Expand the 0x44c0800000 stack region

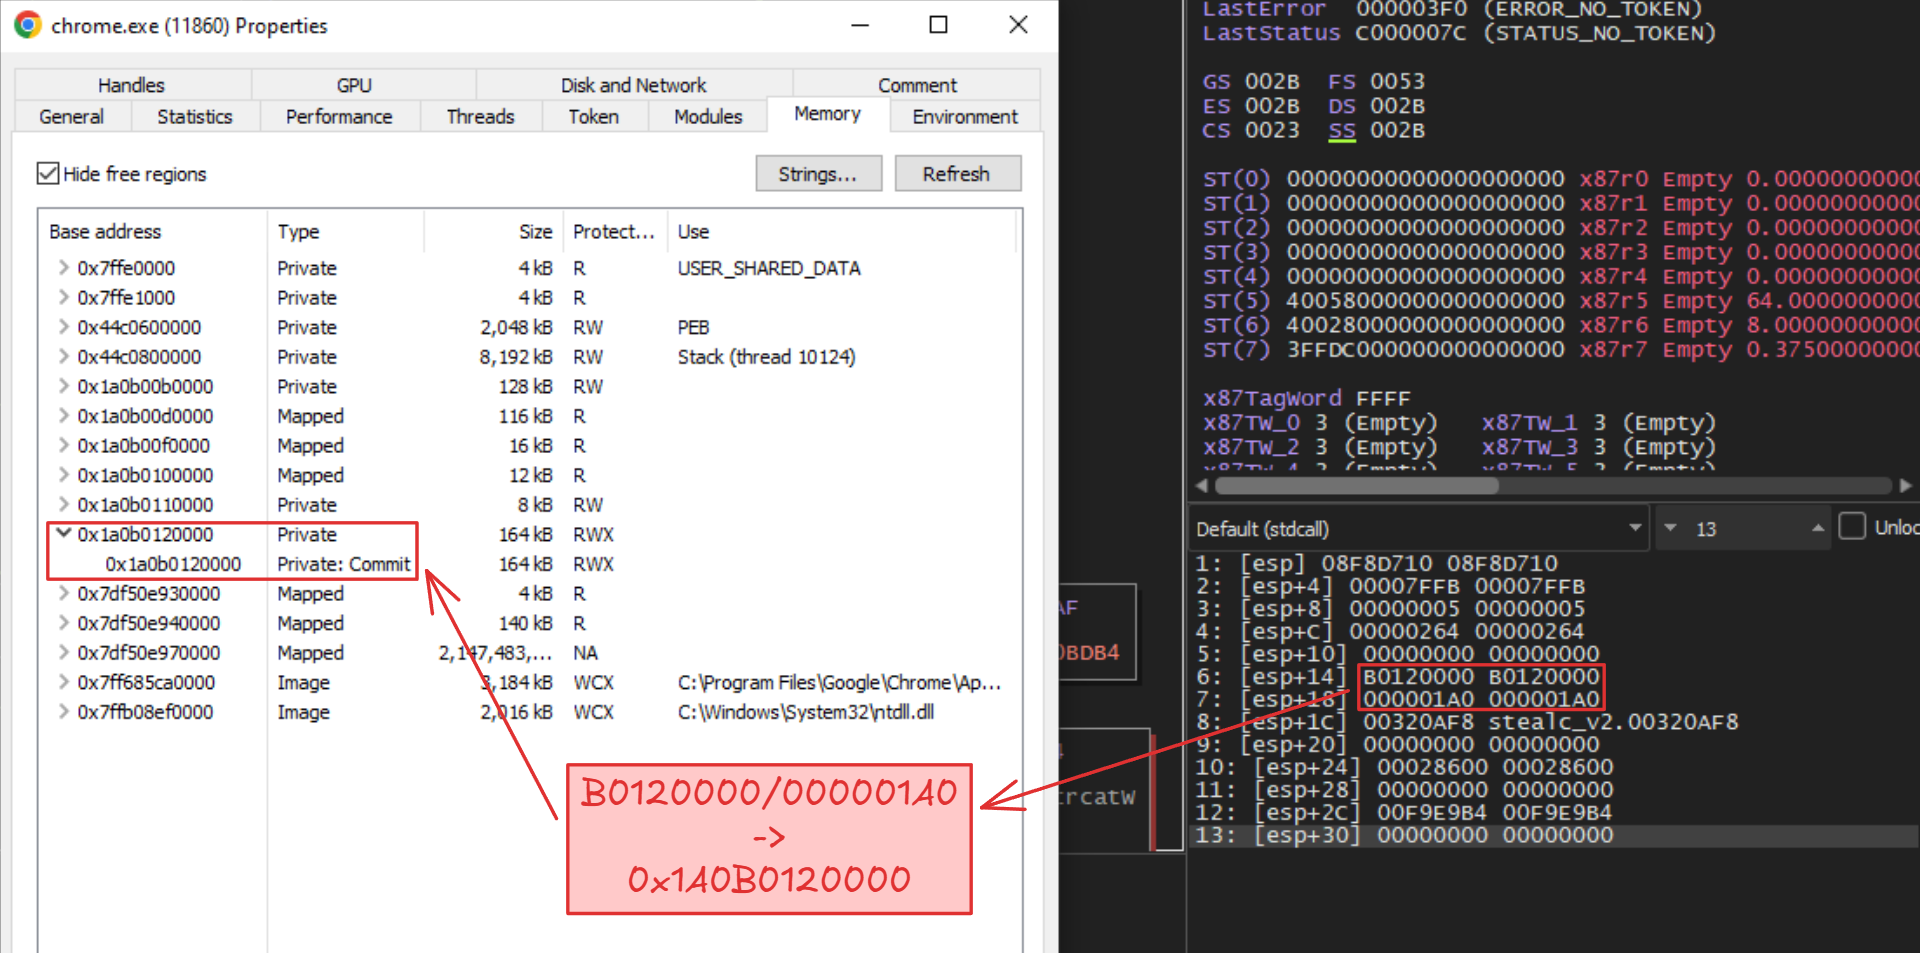tap(63, 356)
